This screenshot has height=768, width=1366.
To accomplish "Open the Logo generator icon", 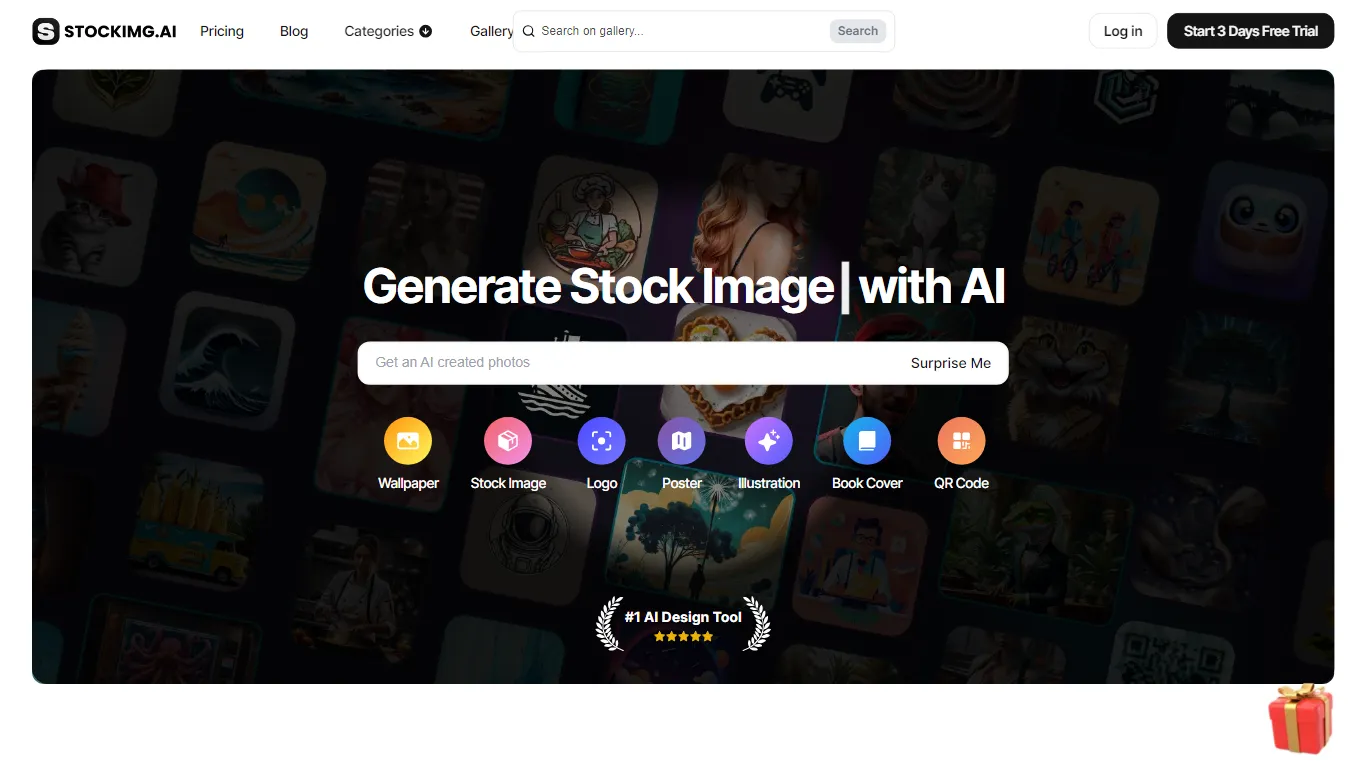I will pyautogui.click(x=602, y=441).
